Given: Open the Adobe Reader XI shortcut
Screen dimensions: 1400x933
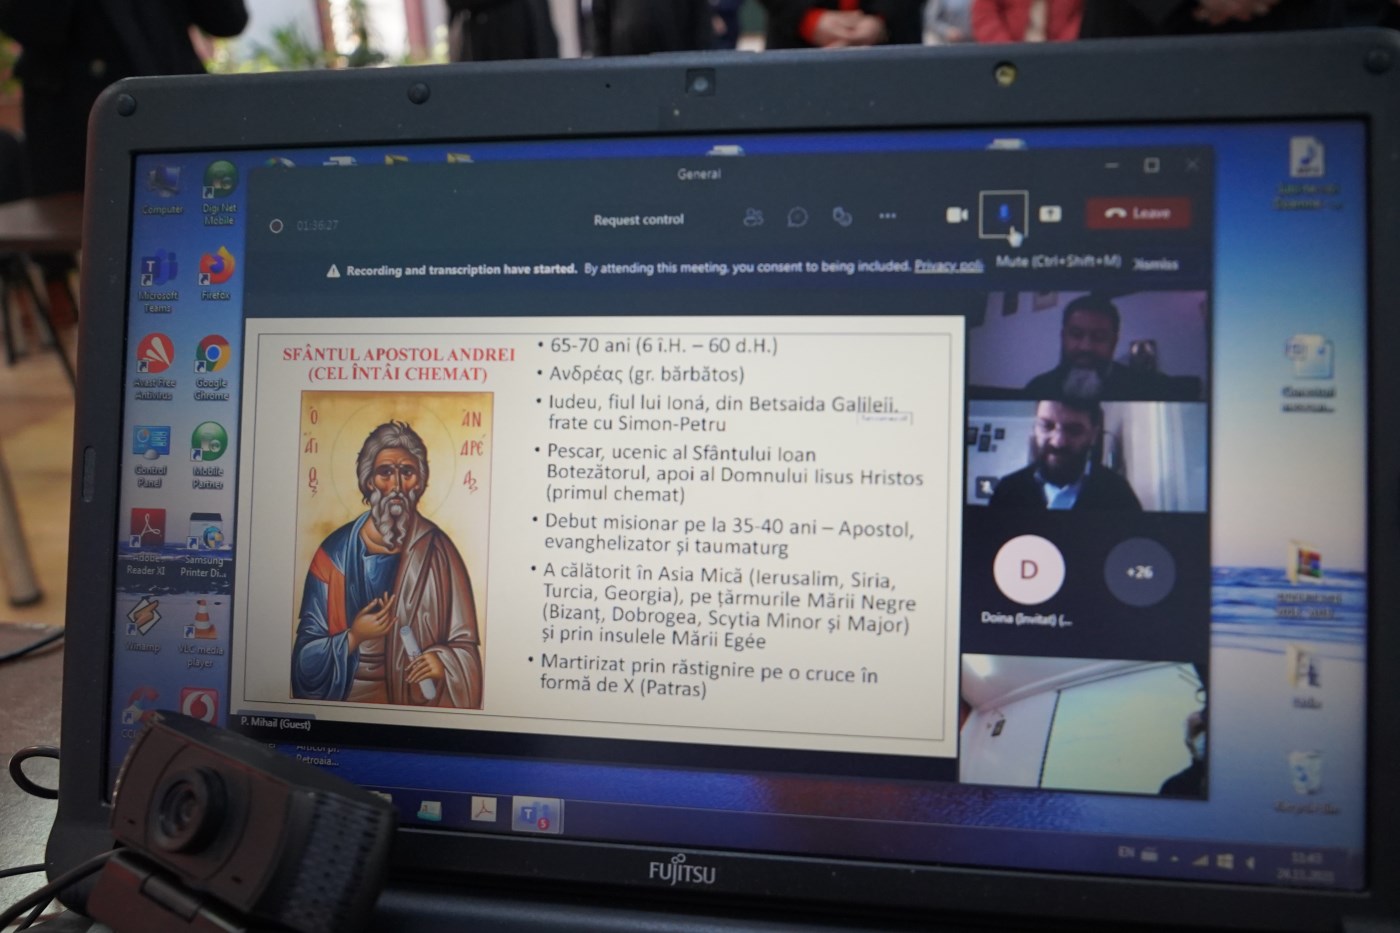Looking at the screenshot, I should pos(147,542).
